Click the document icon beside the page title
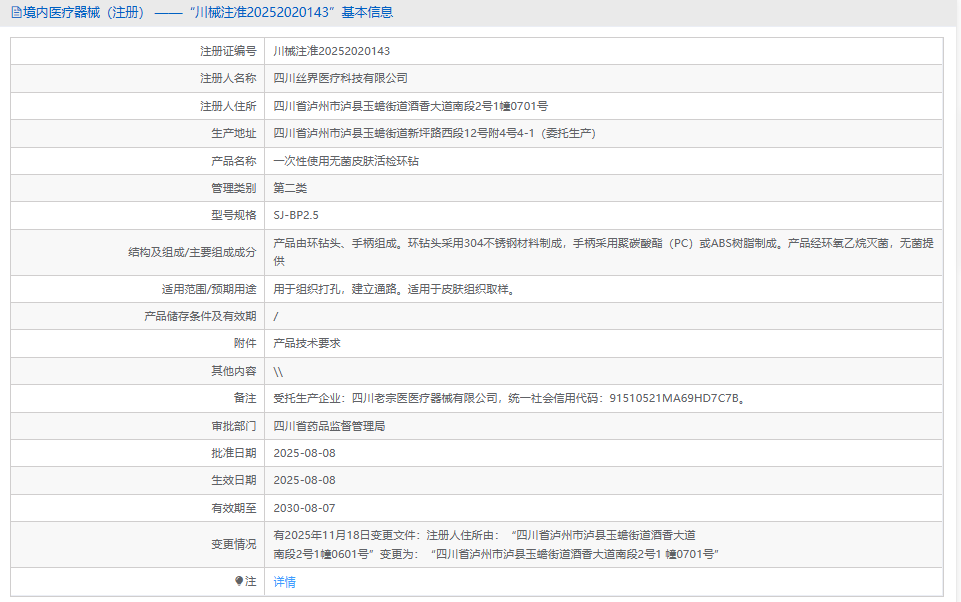This screenshot has height=602, width=961. point(15,12)
